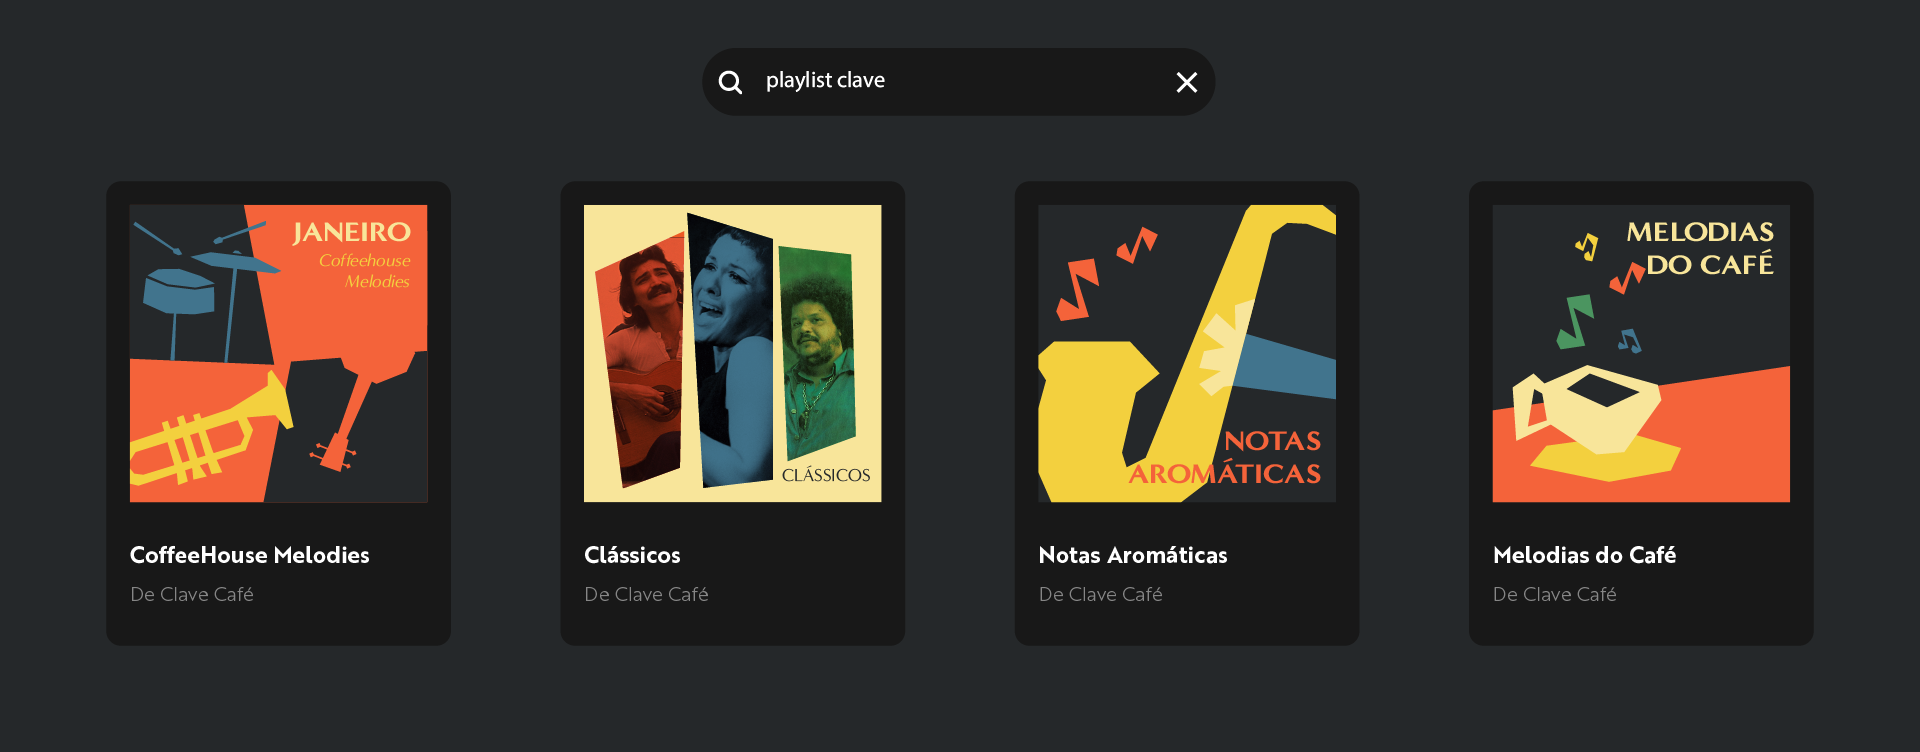Click 'De Clave Café' under Melodias do Café
The image size is (1920, 752).
[1554, 594]
